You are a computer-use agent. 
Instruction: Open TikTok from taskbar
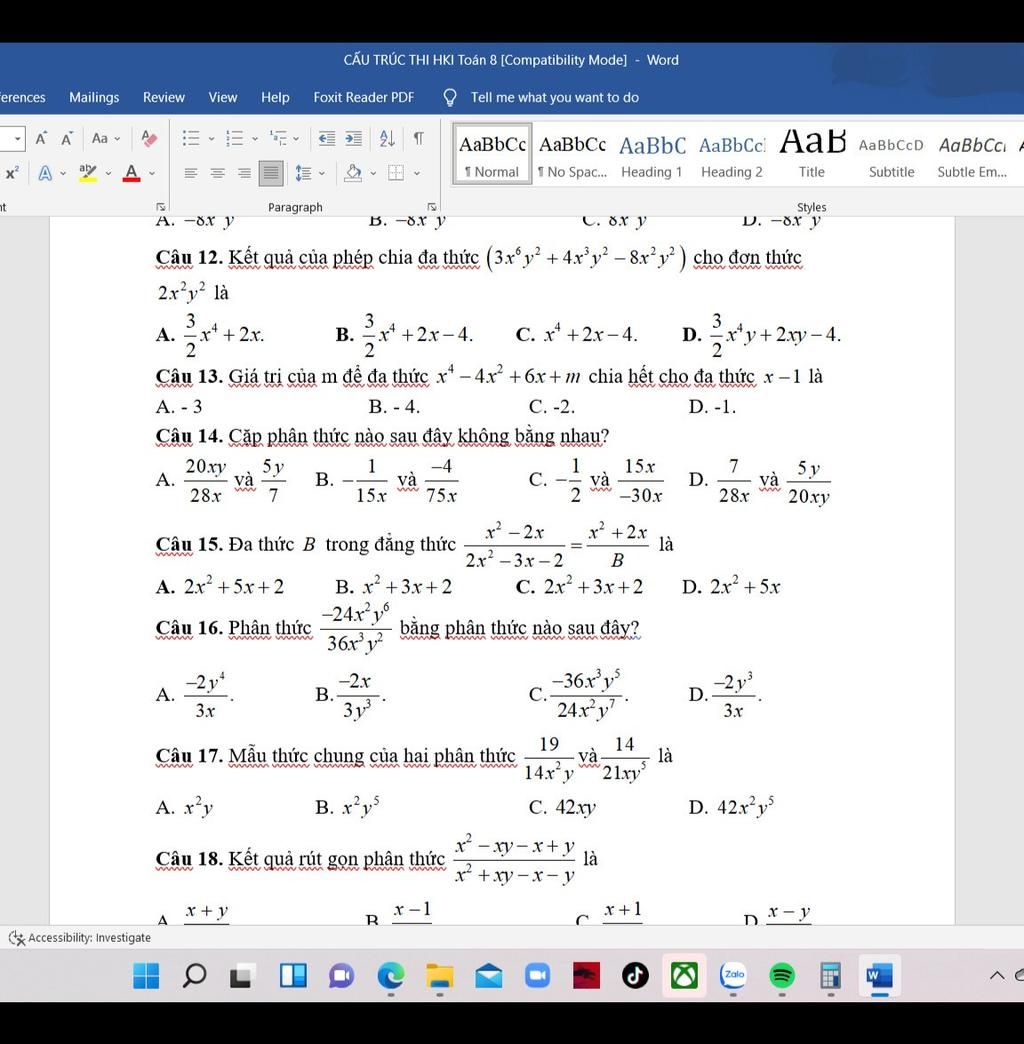(x=635, y=976)
